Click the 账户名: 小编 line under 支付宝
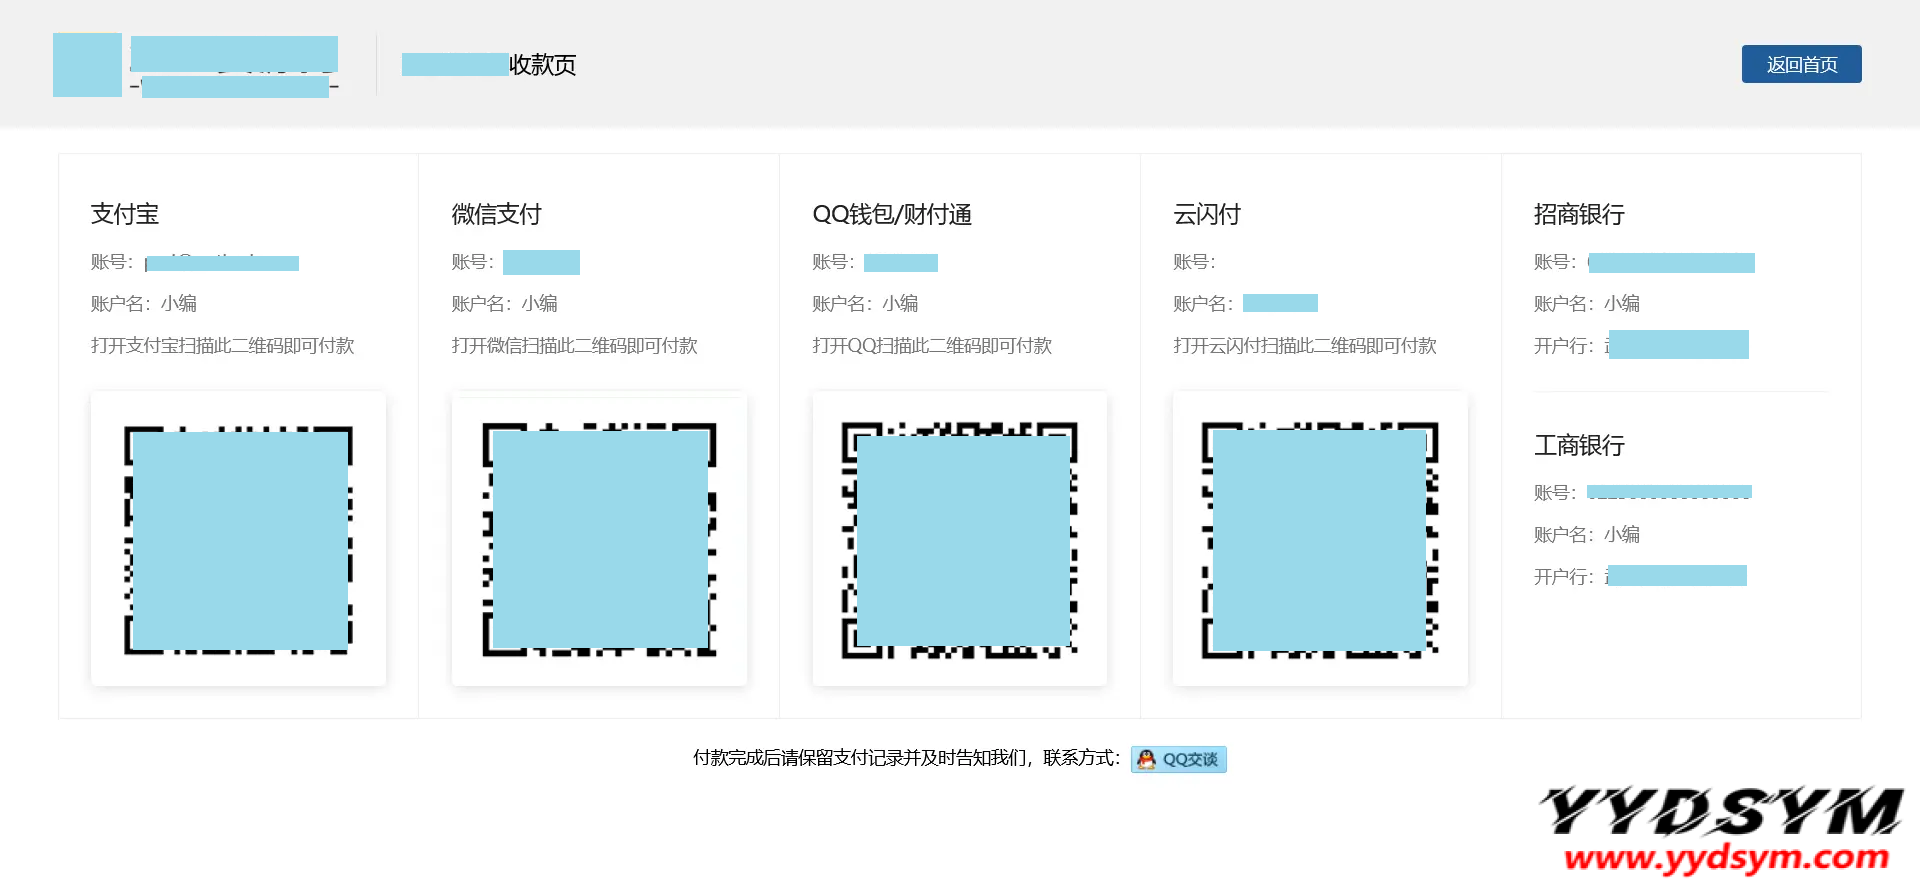Screen dimensions: 1920x888 pyautogui.click(x=144, y=303)
